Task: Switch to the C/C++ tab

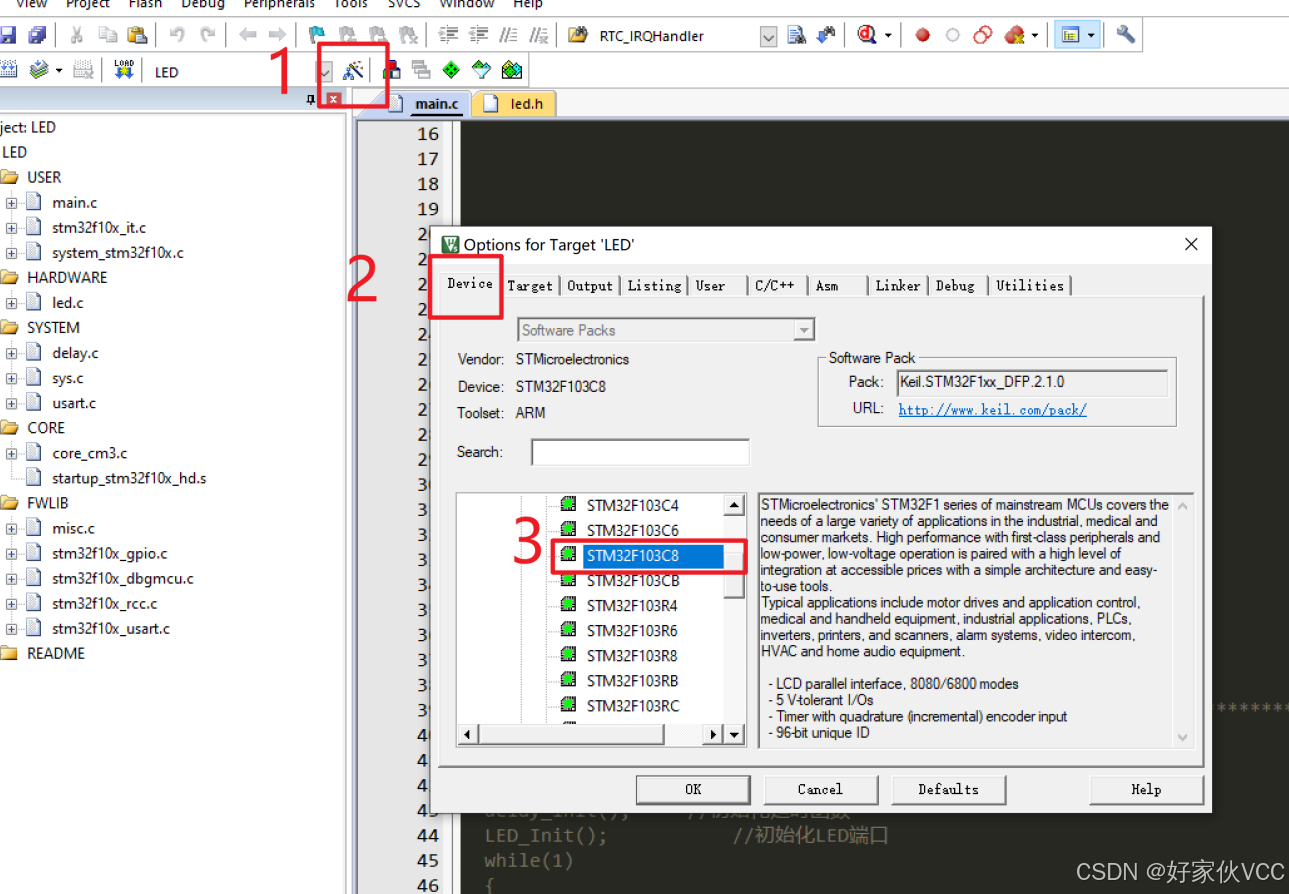Action: (x=775, y=286)
